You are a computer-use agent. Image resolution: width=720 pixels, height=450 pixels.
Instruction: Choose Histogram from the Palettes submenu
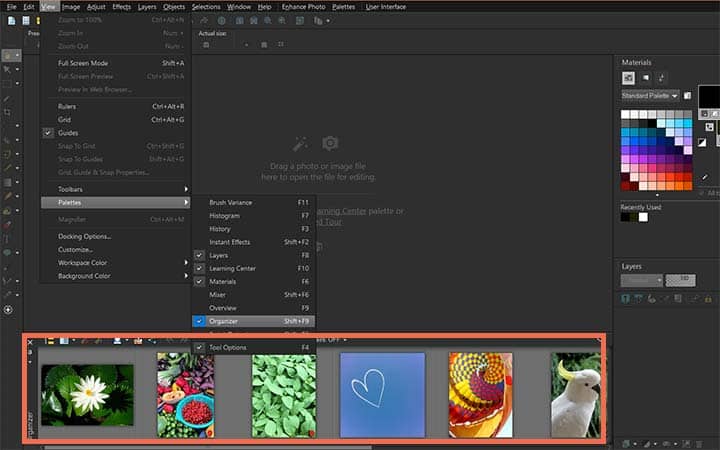pyautogui.click(x=253, y=216)
